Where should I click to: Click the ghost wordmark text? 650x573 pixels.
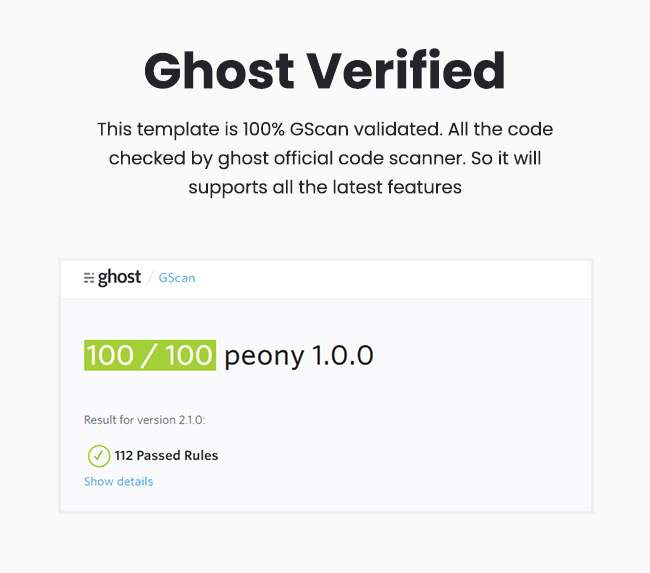tap(119, 277)
